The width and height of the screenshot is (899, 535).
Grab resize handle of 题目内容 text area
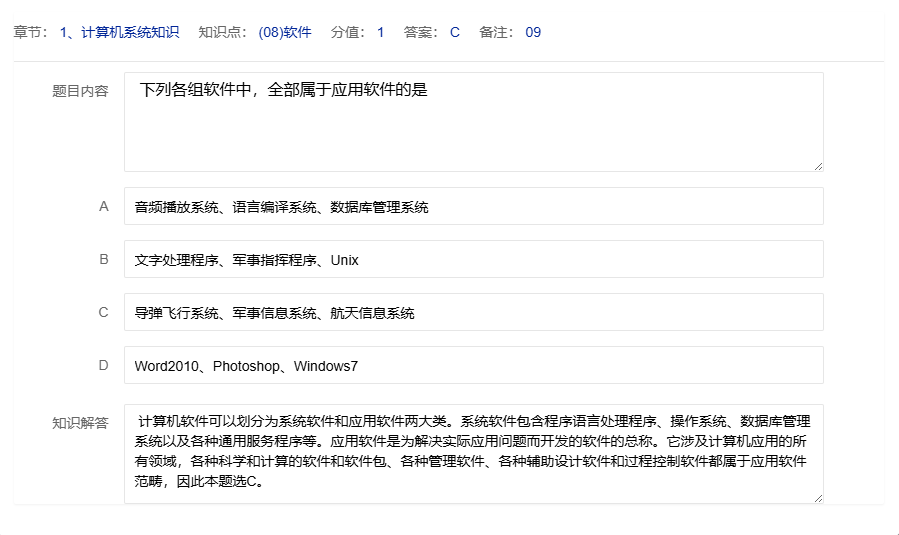coord(818,166)
